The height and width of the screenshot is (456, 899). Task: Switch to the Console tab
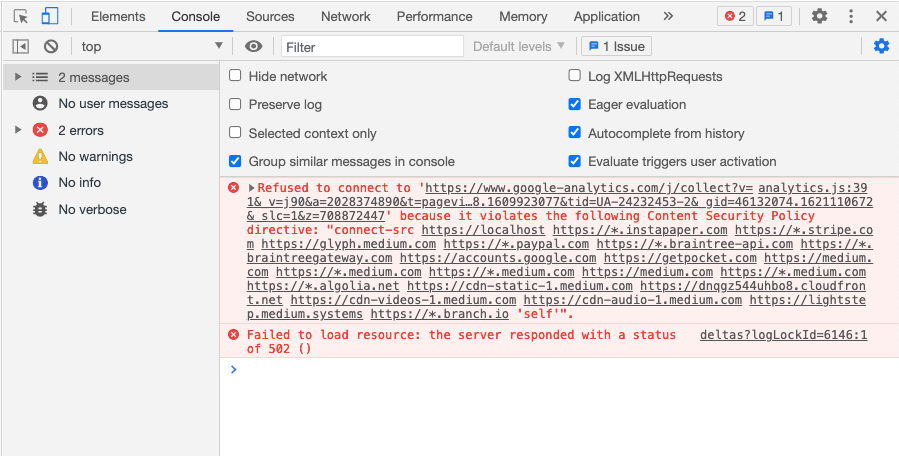tap(196, 17)
